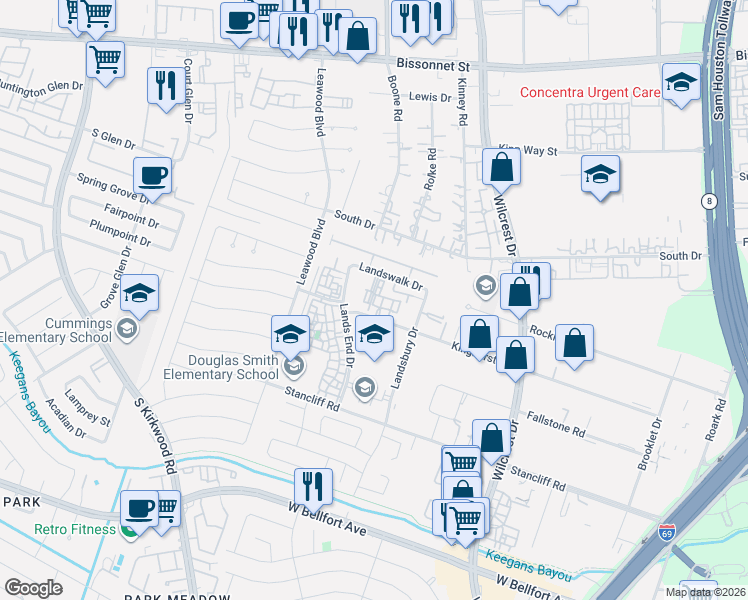This screenshot has height=600, width=748.
Task: Select the Spring Grove Dr street label
Action: coord(114,188)
